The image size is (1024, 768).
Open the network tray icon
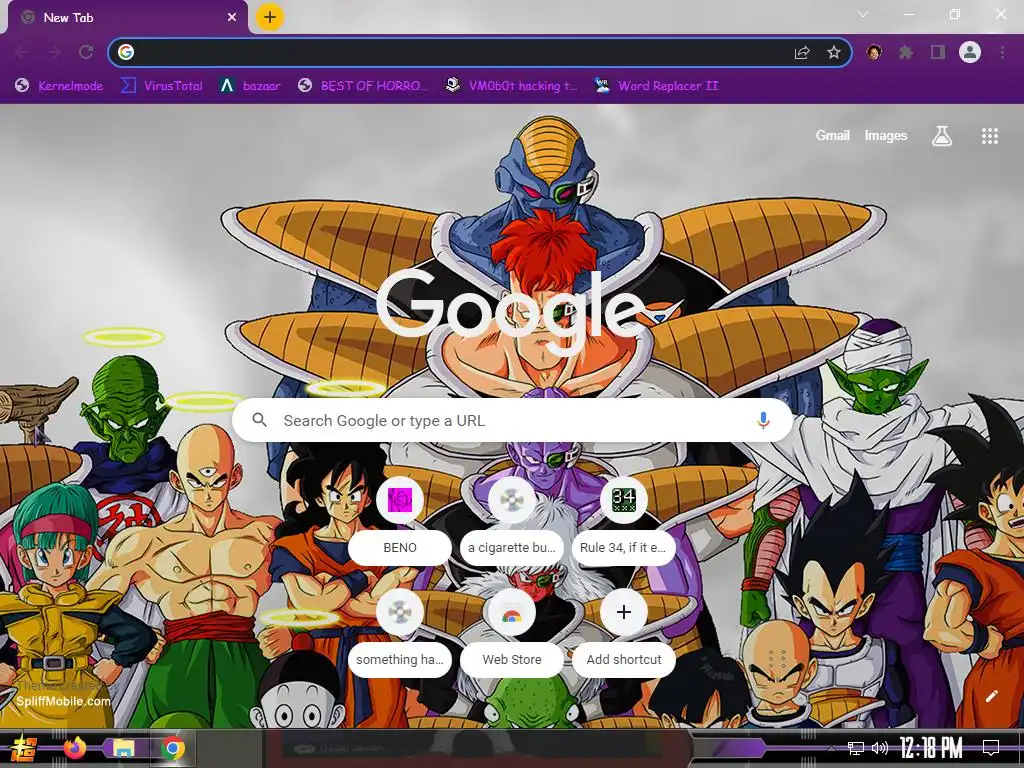tap(856, 748)
